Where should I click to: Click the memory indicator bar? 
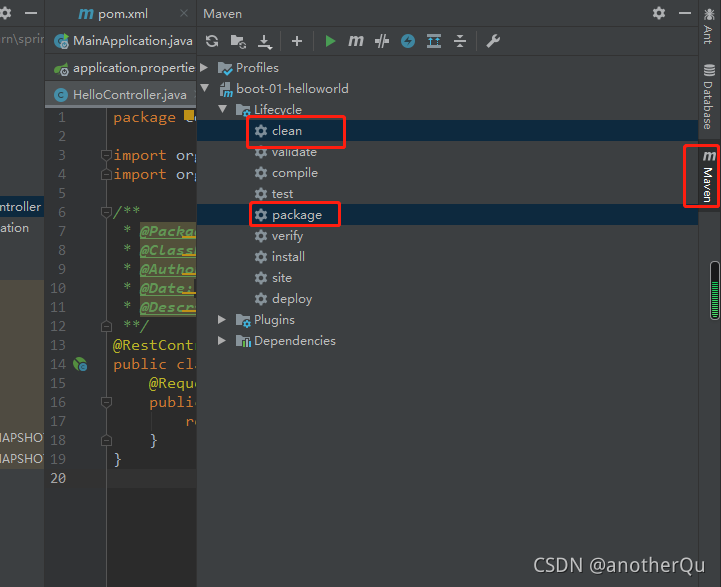(x=715, y=290)
